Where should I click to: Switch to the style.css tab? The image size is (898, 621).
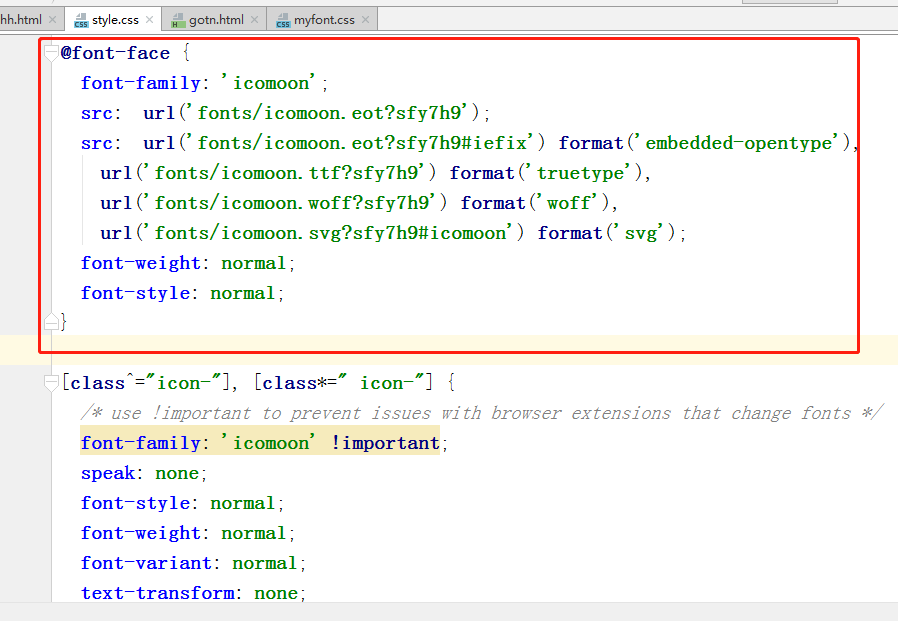click(x=115, y=20)
